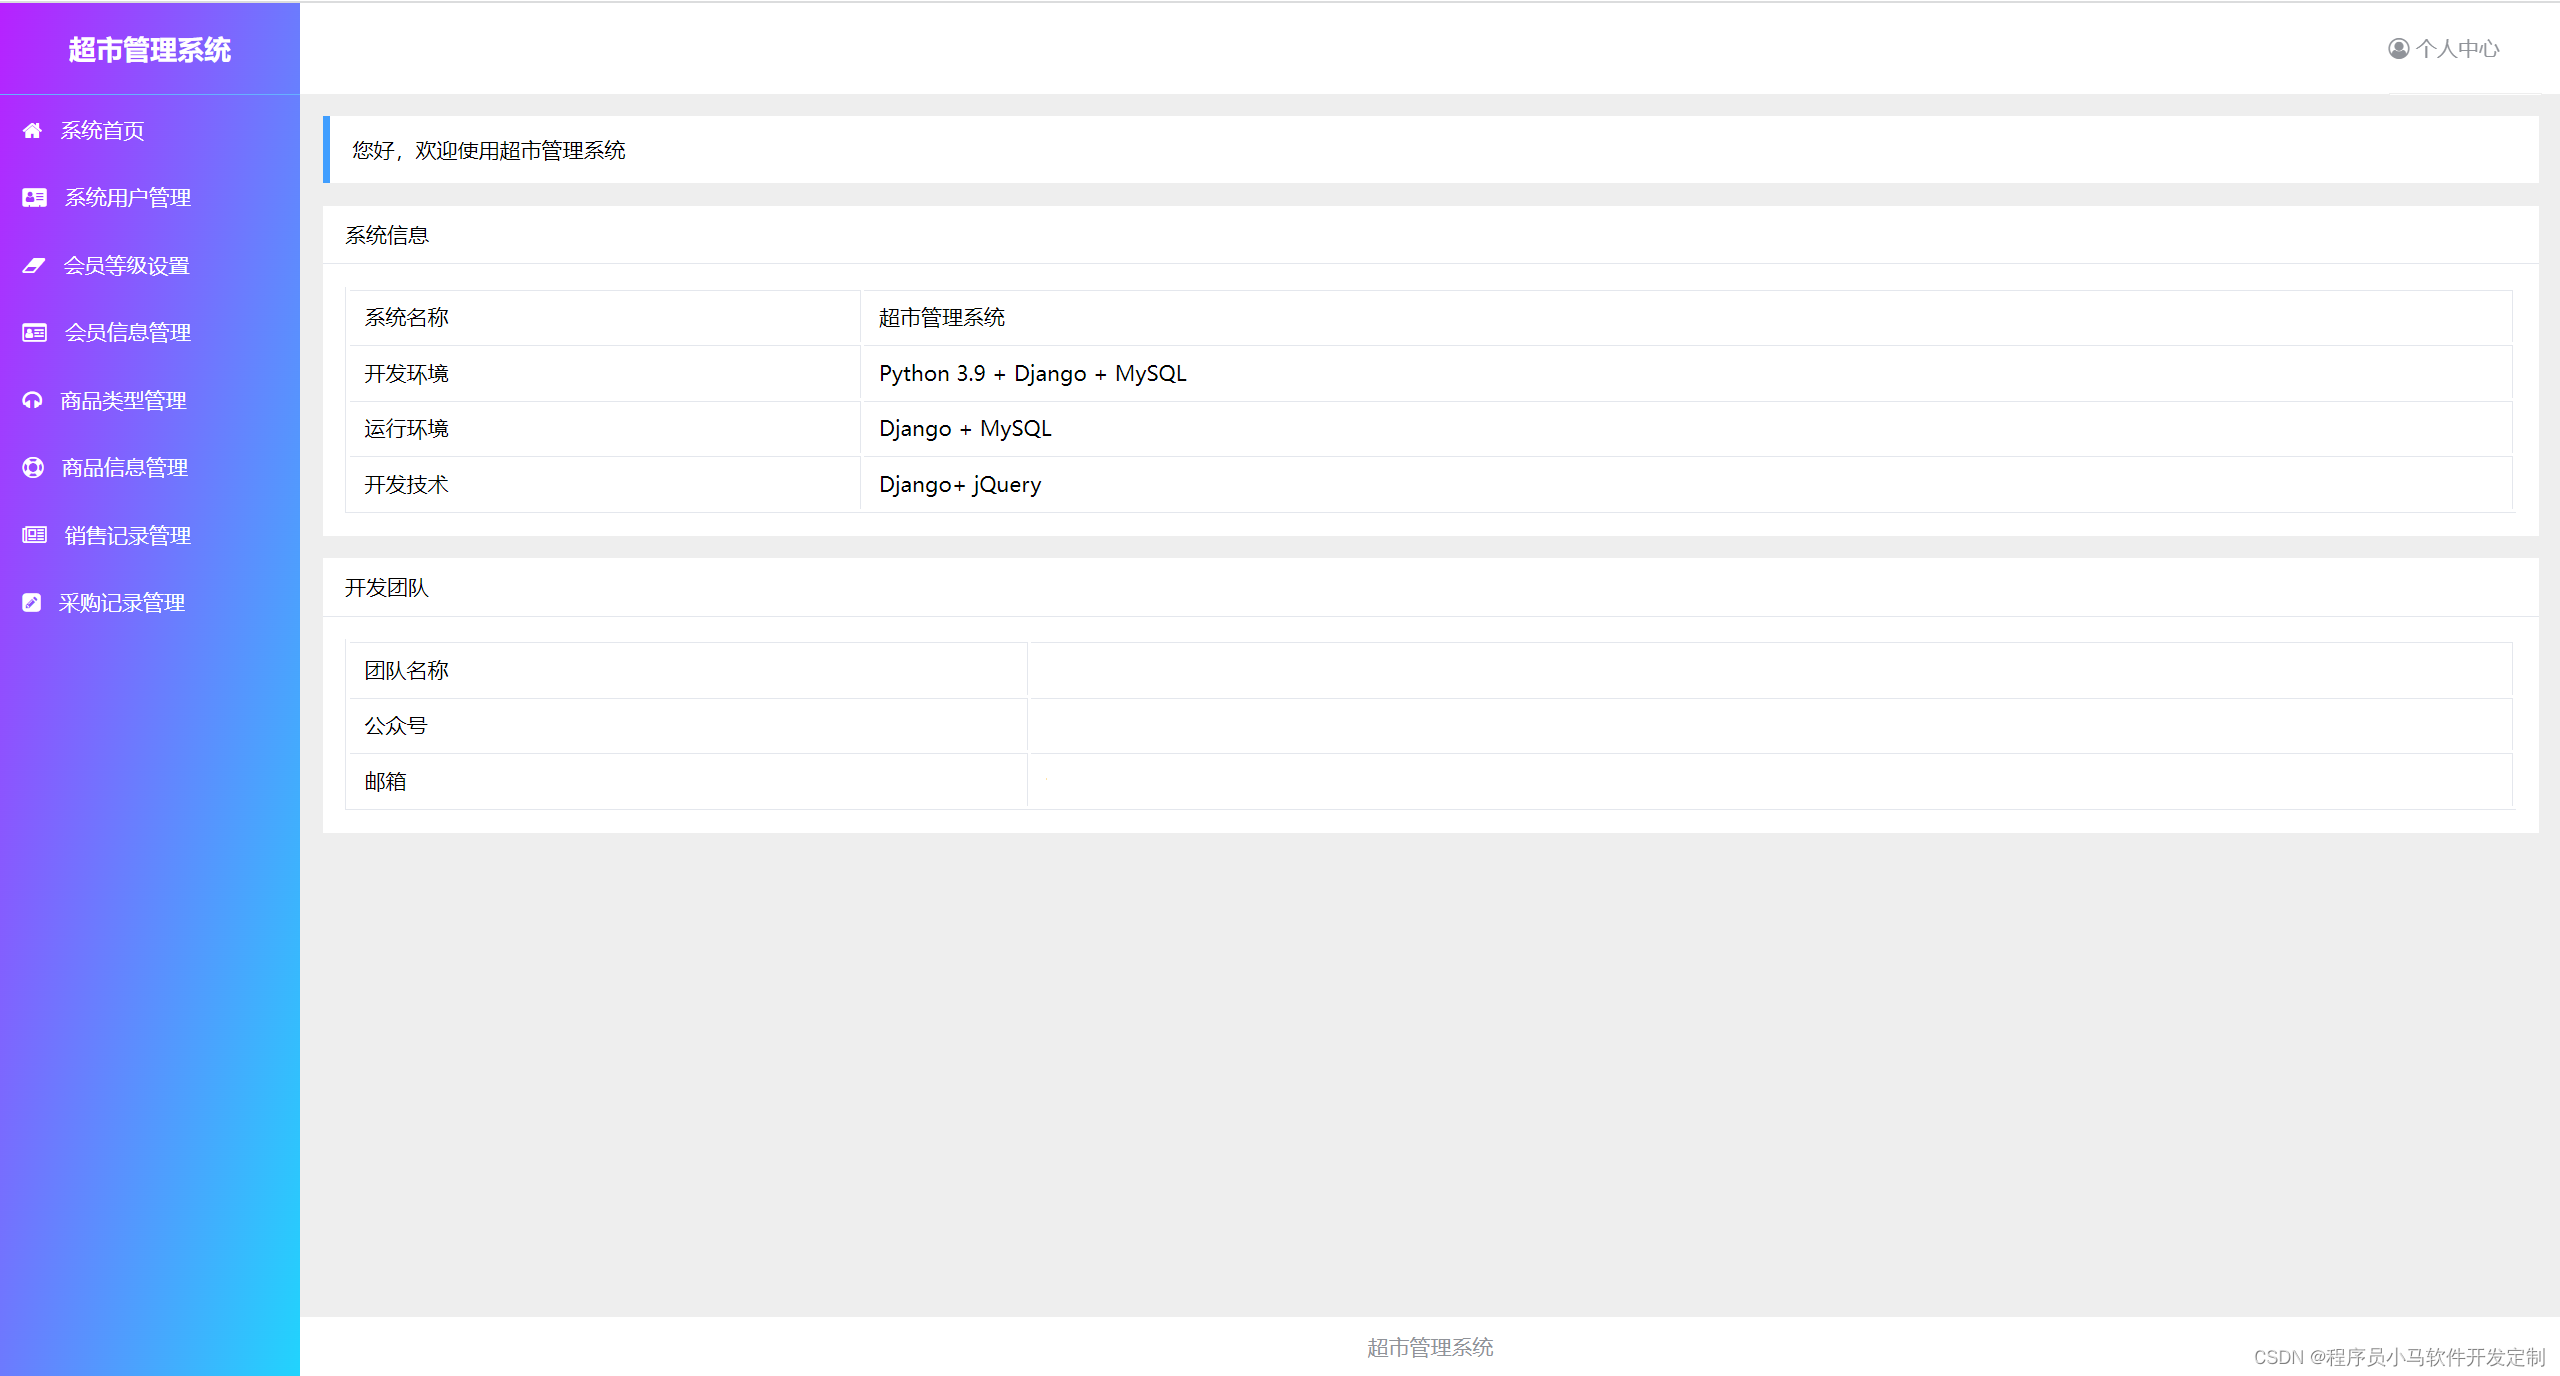Click the newspaper icon beside 销售记录管理

(x=34, y=536)
